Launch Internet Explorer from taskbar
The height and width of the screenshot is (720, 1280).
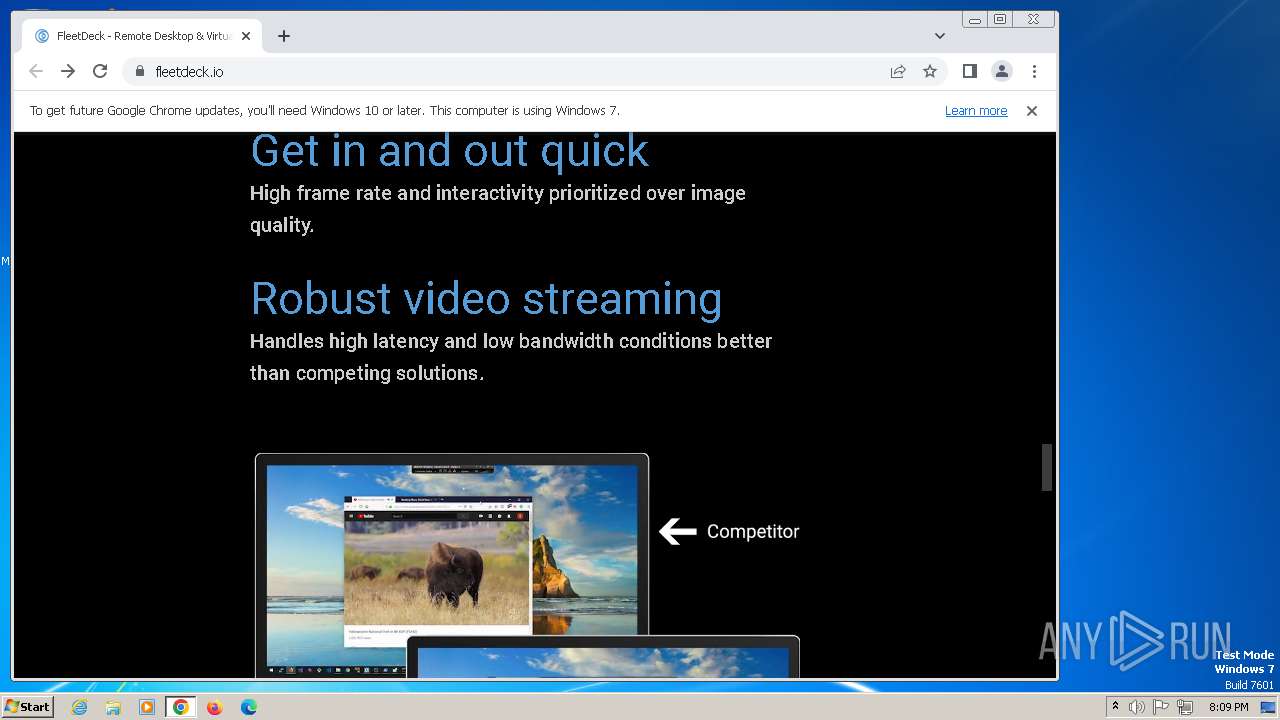[x=79, y=707]
